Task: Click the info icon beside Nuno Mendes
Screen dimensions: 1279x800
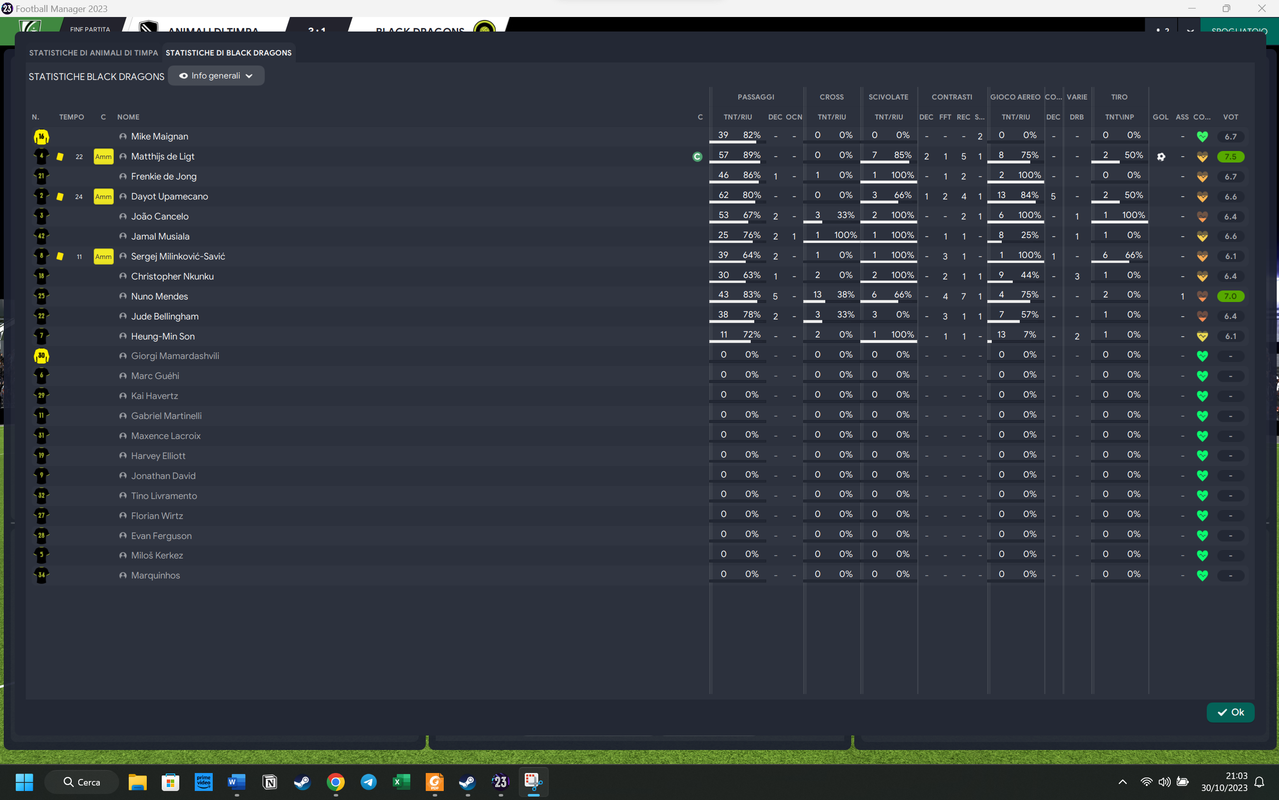Action: (x=123, y=296)
